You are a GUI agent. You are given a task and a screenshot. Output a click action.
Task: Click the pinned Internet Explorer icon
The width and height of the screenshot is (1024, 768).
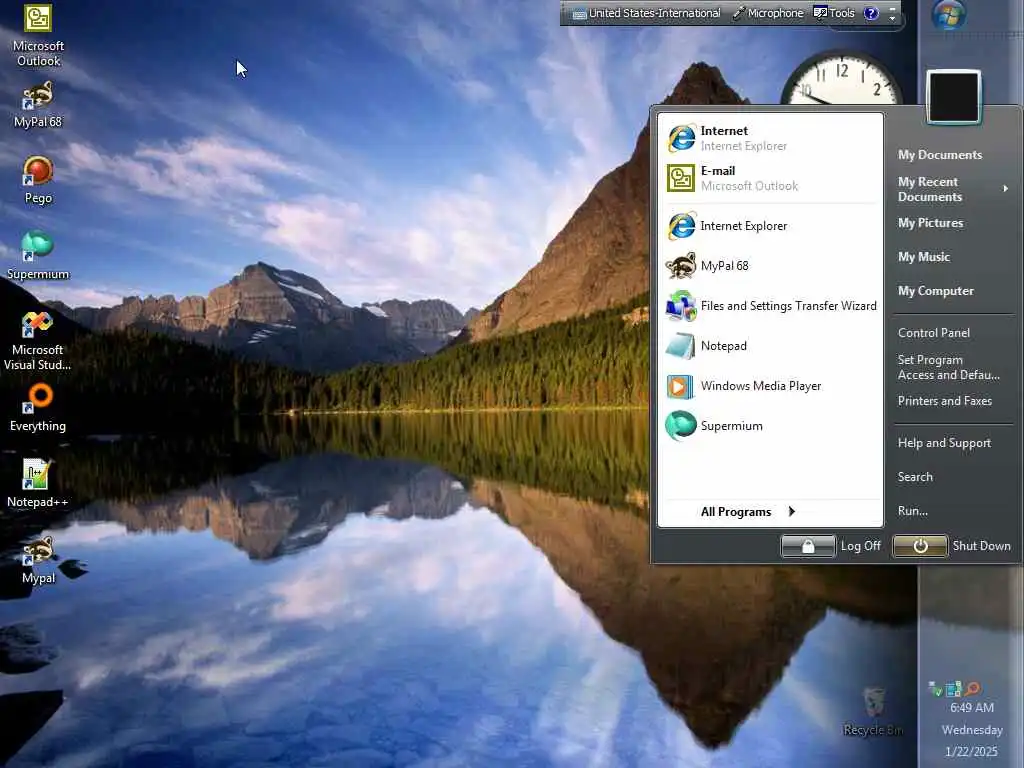681,138
